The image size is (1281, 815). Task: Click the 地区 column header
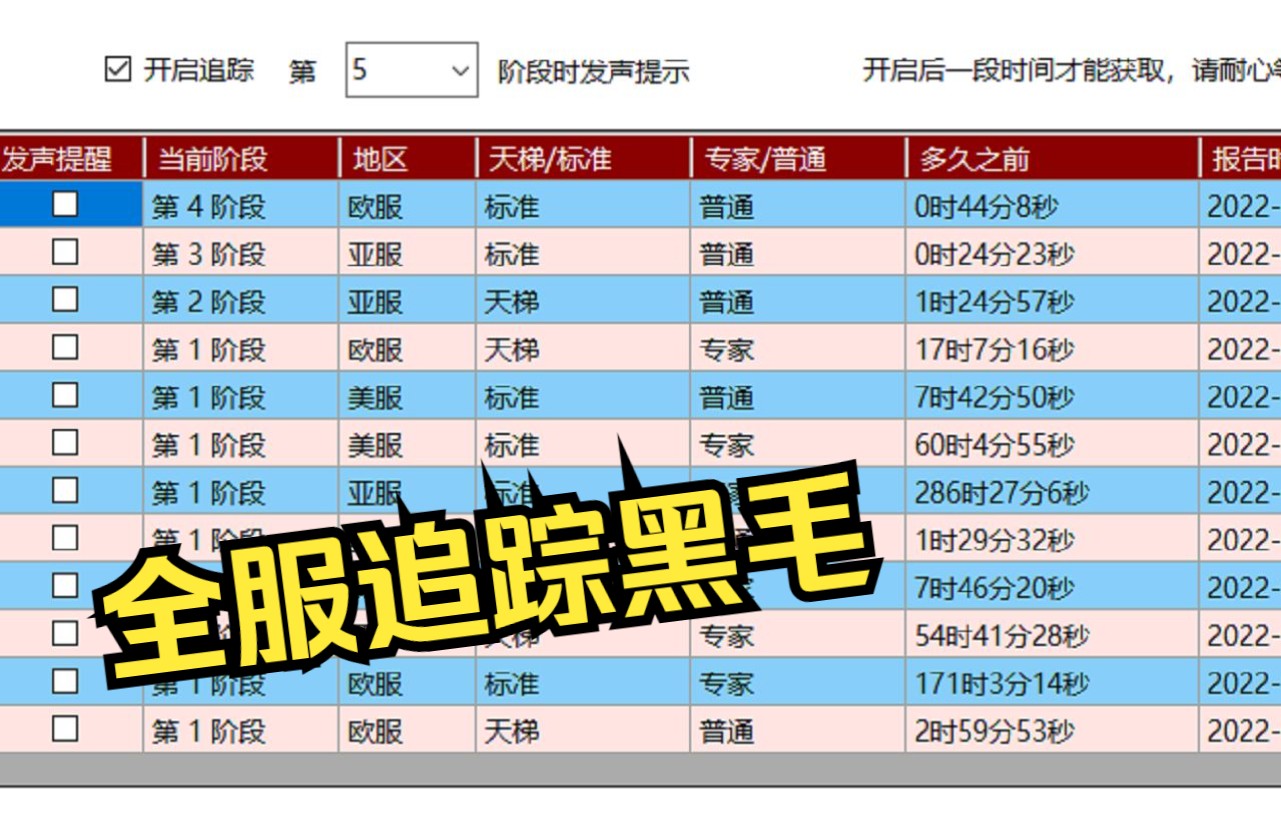407,158
